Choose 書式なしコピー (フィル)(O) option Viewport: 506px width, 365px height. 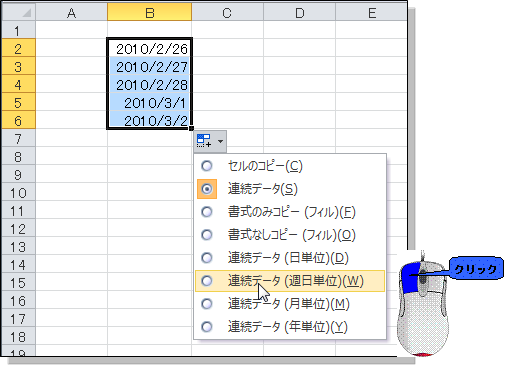[x=290, y=235]
